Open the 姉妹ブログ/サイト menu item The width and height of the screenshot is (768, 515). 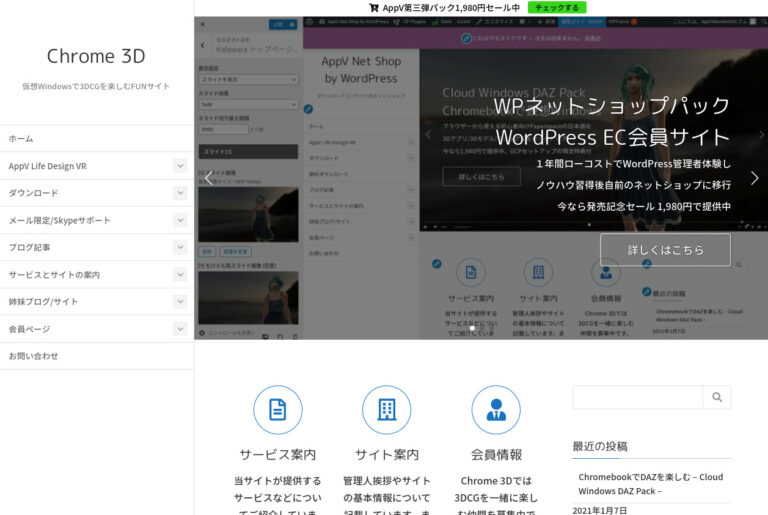click(43, 302)
